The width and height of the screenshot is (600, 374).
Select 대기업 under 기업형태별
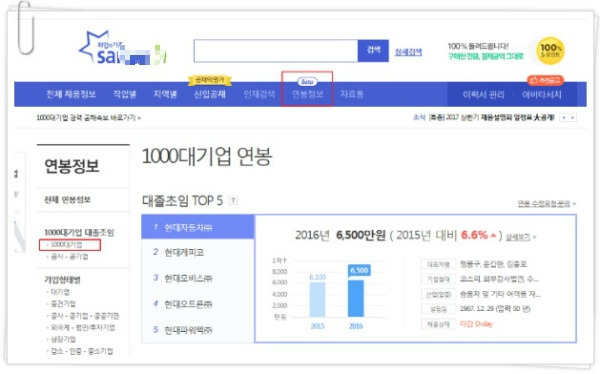(x=60, y=292)
